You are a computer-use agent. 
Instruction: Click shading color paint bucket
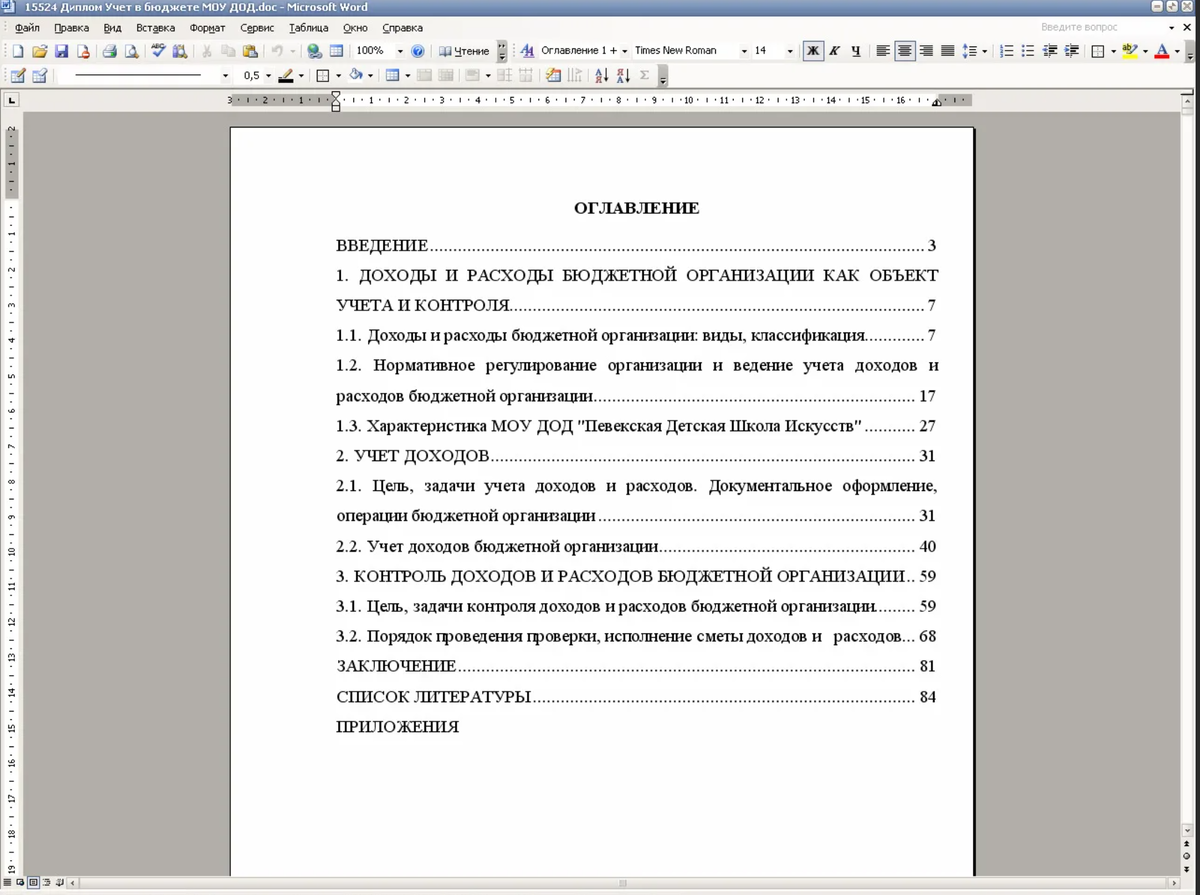click(356, 75)
